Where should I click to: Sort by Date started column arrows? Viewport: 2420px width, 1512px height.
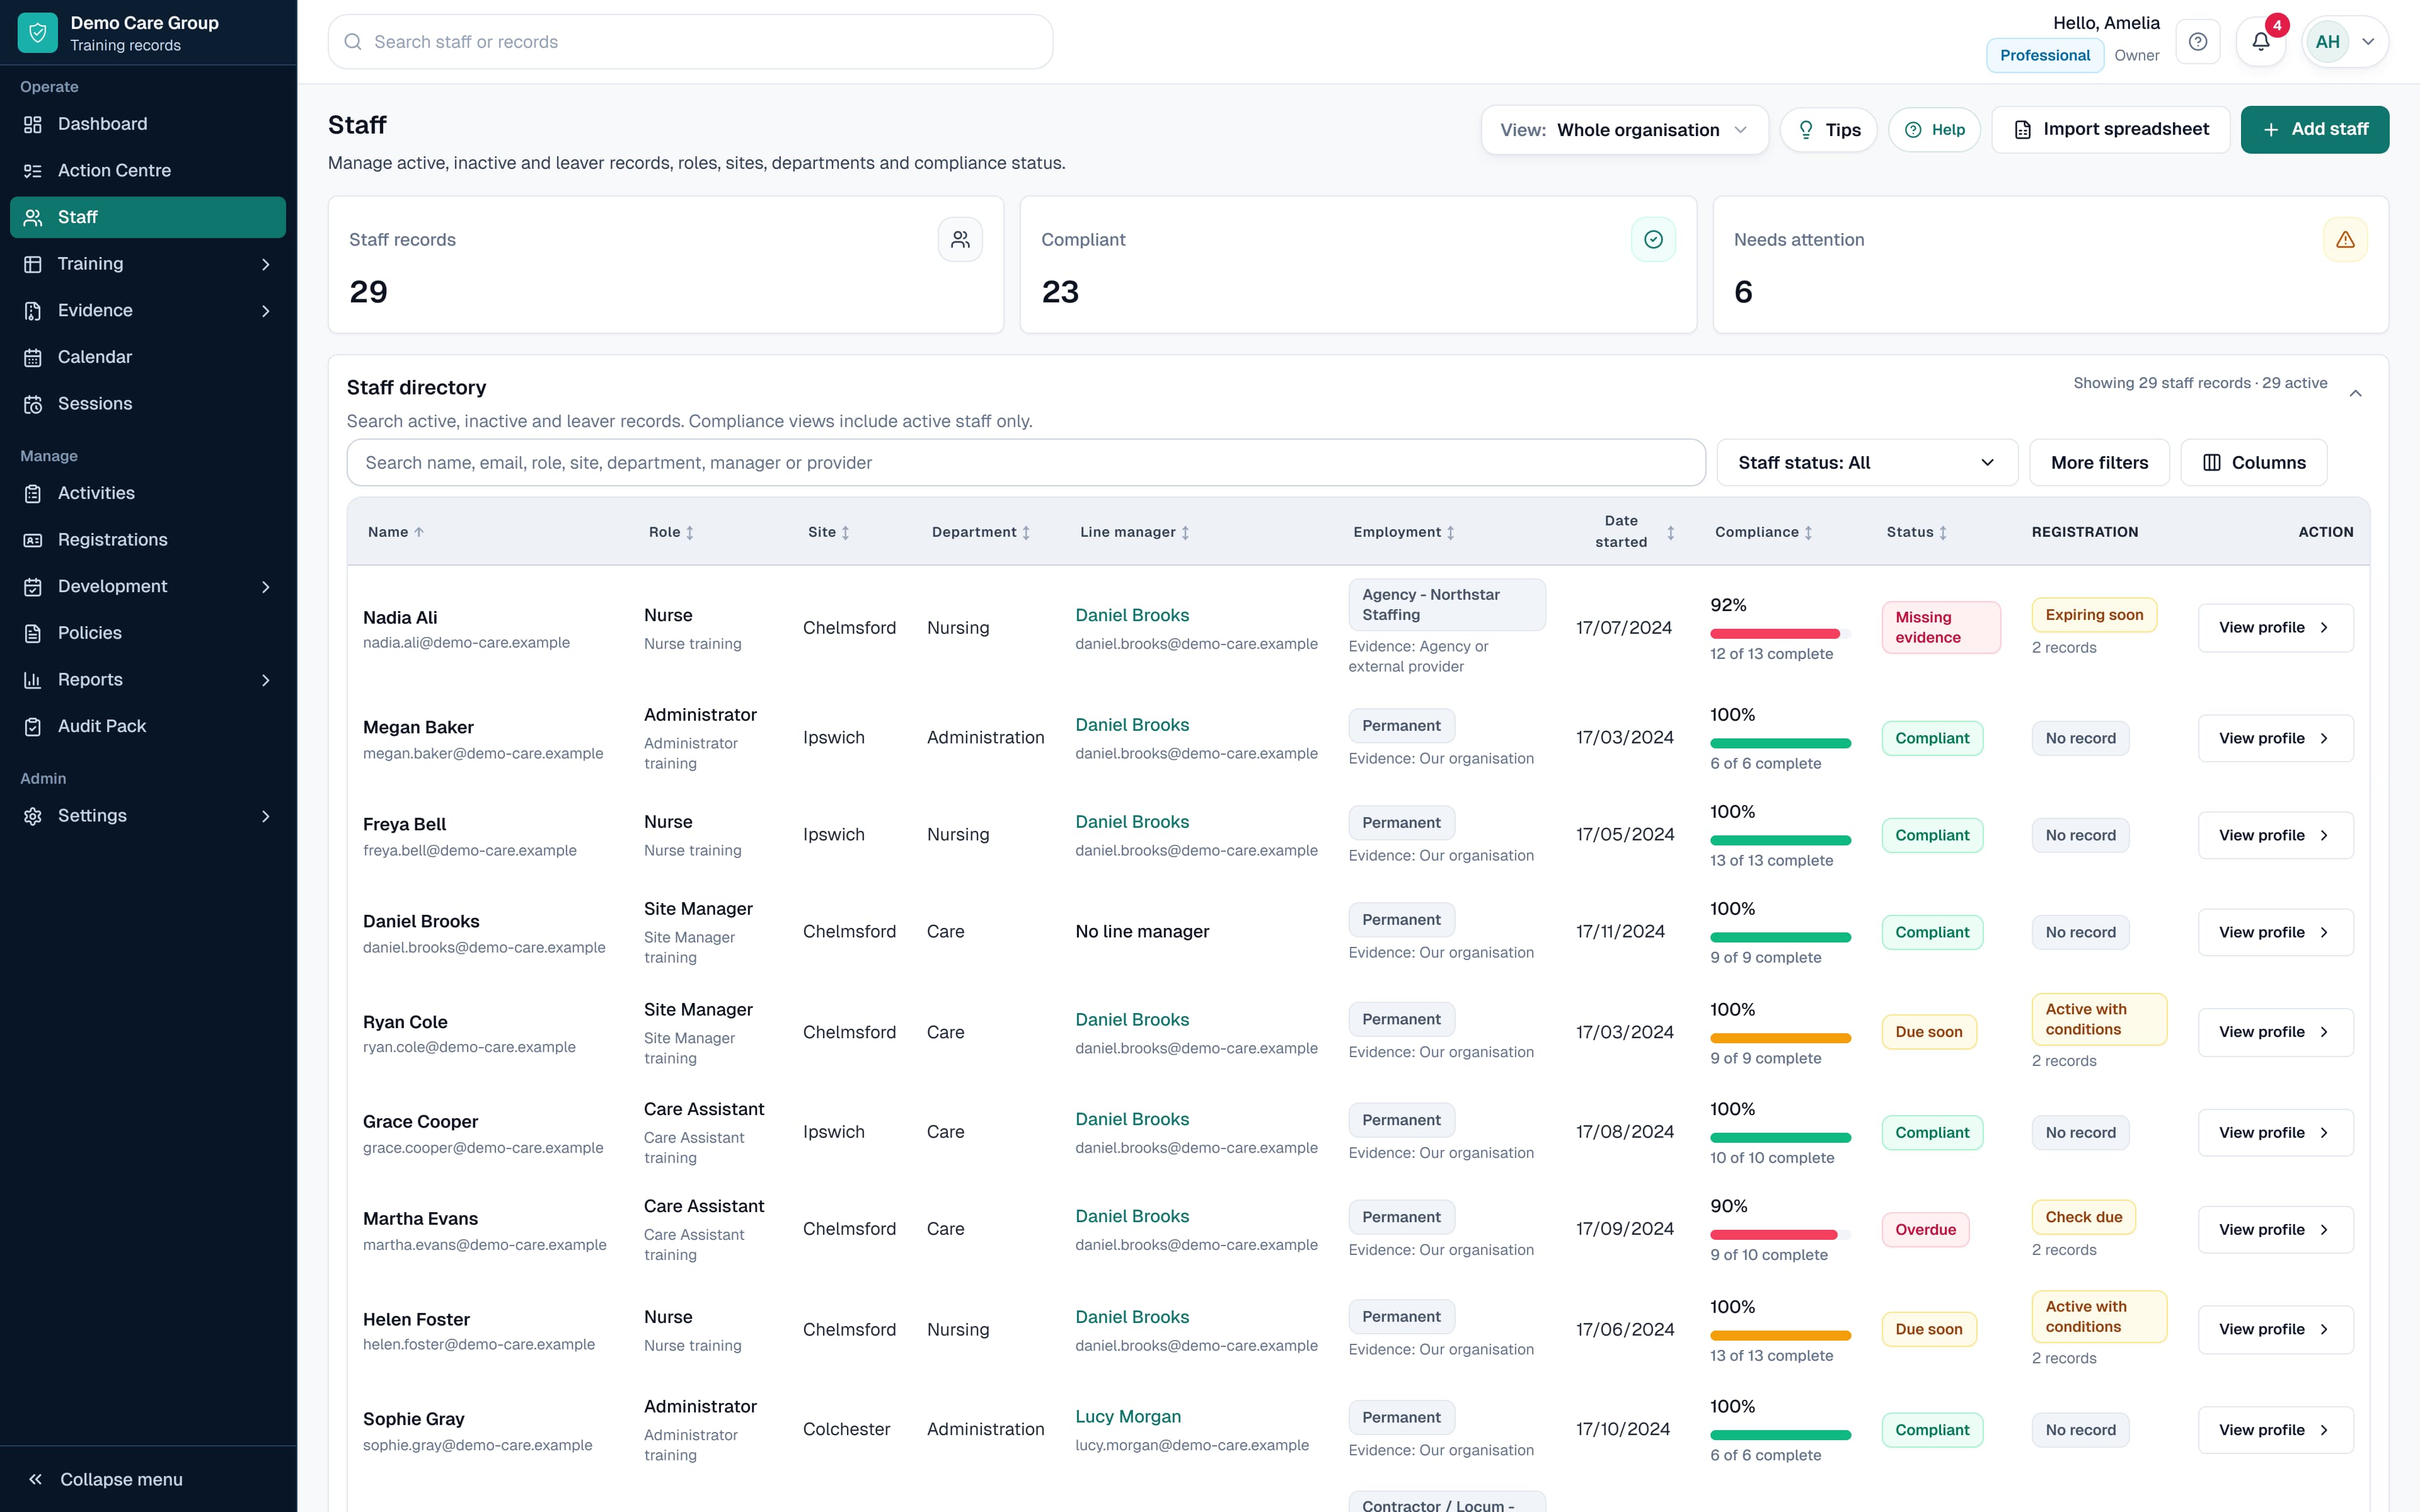tap(1671, 532)
